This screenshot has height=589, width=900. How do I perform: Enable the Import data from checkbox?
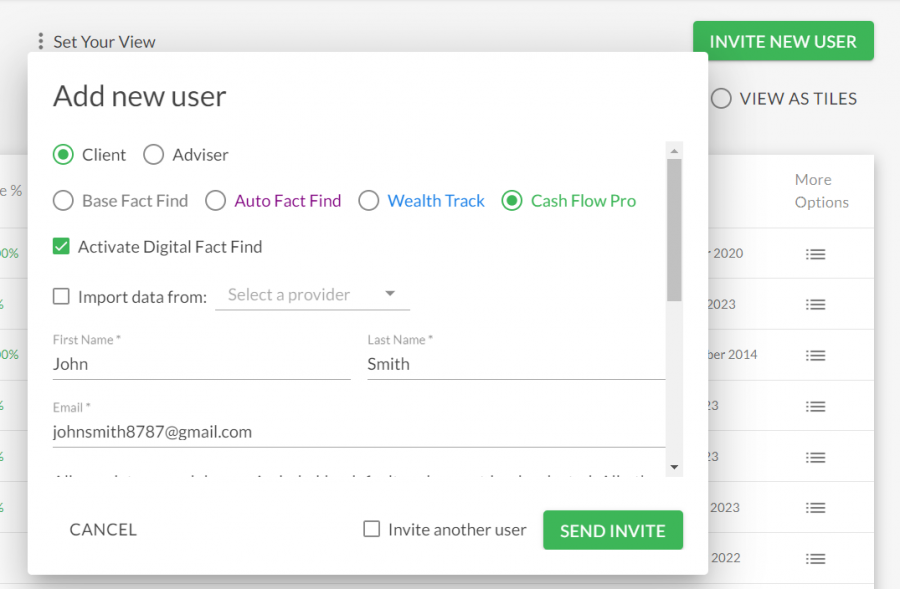coord(61,296)
